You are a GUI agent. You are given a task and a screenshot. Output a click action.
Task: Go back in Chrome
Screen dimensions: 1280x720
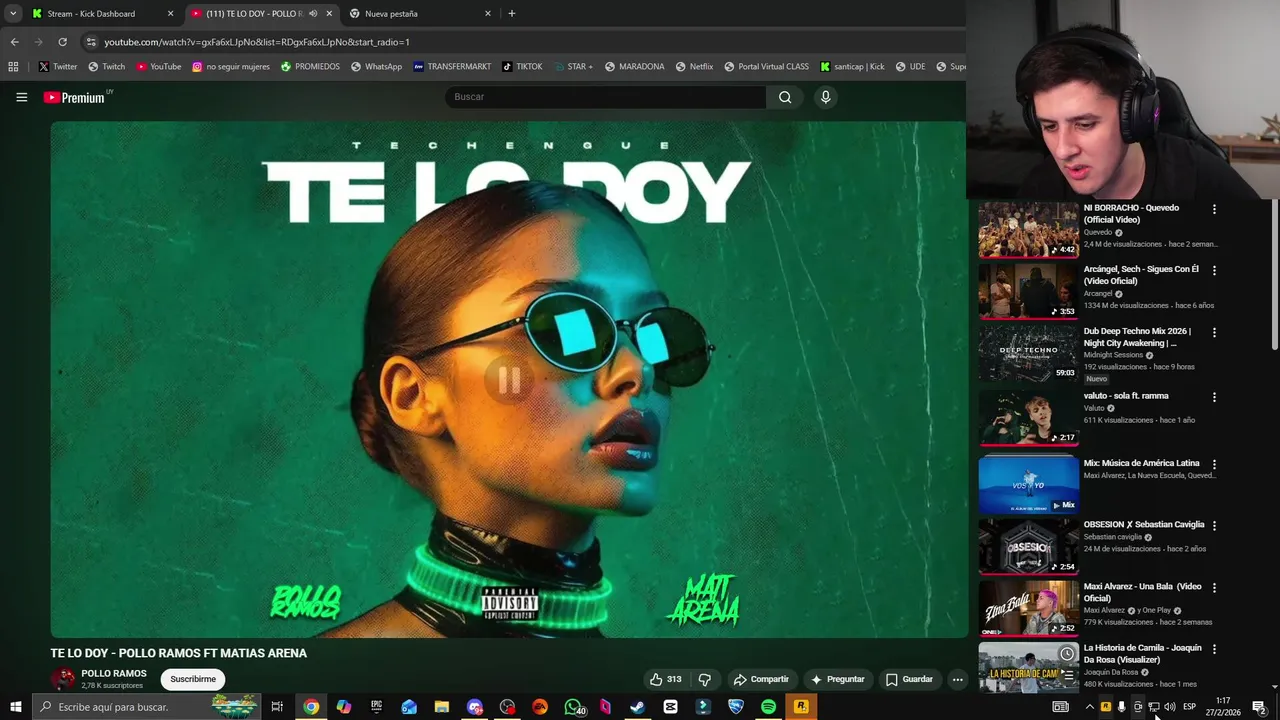click(14, 42)
